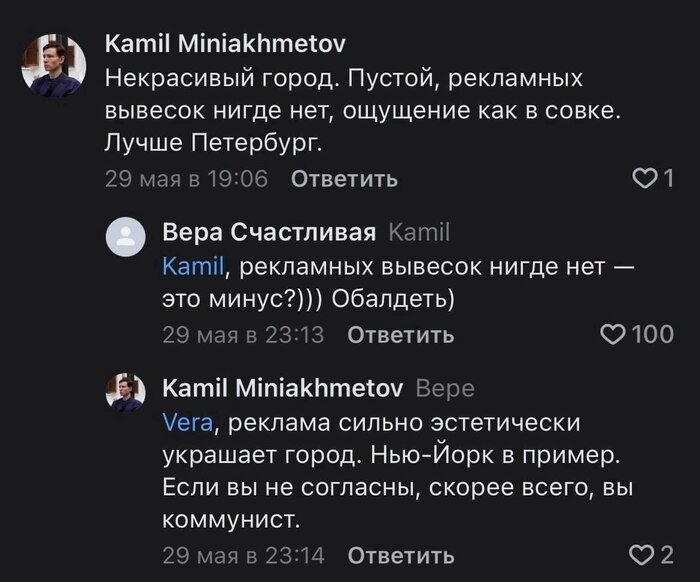Tap the like count 100 number
Image resolution: width=700 pixels, height=582 pixels.
click(x=653, y=334)
